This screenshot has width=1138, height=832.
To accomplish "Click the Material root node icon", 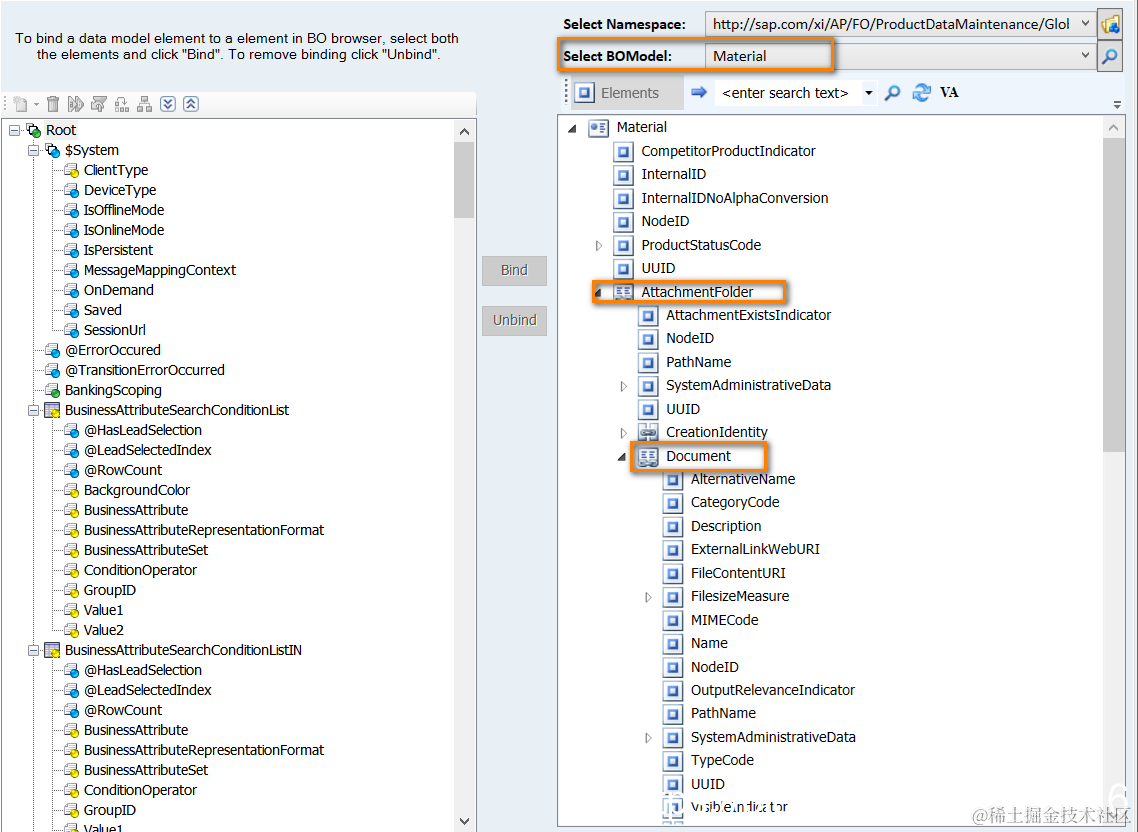I will (x=598, y=128).
